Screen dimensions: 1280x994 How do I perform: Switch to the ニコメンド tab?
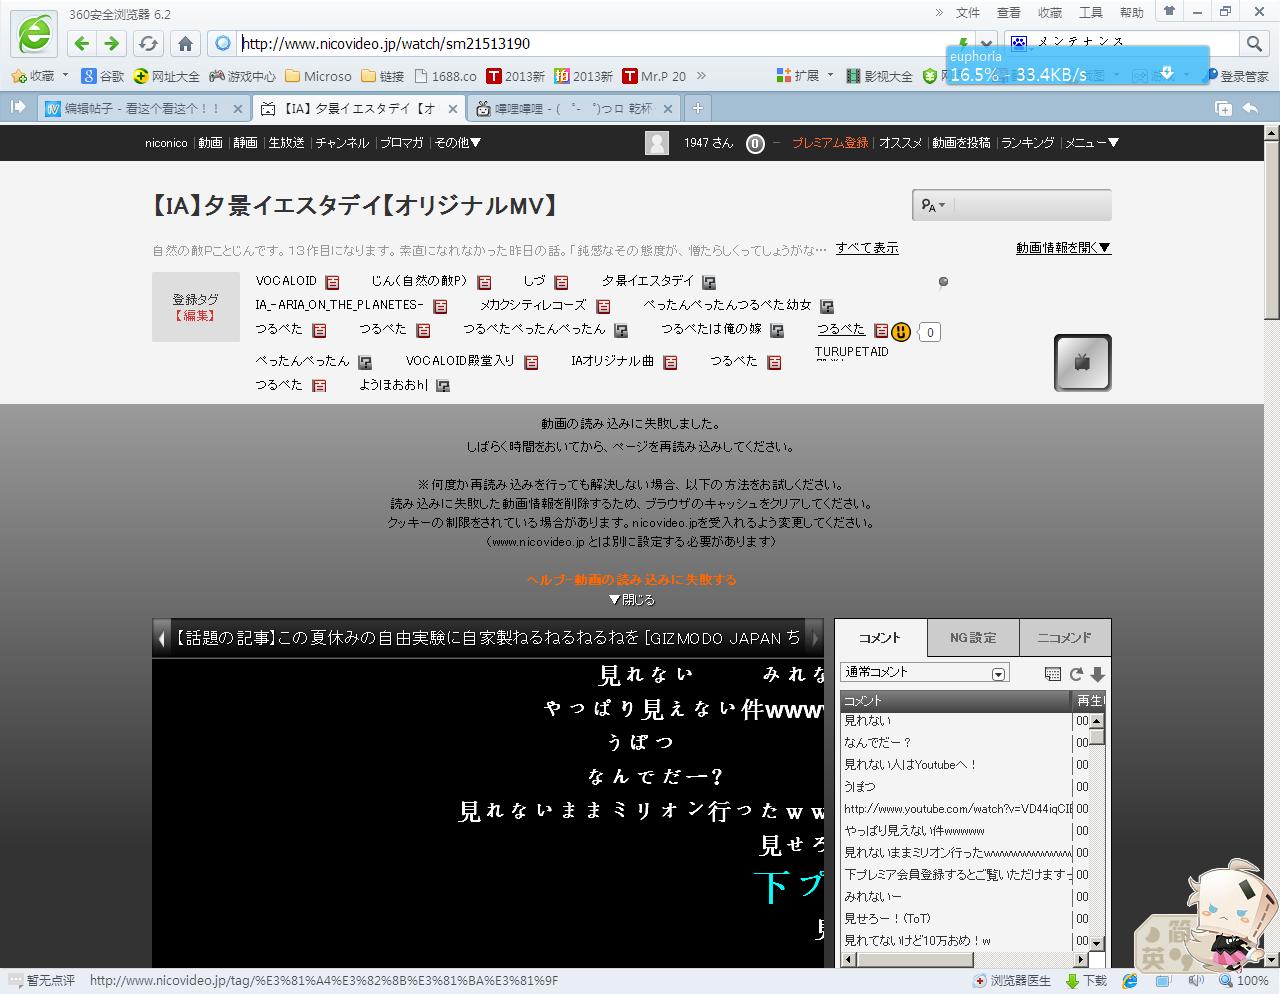tap(1064, 638)
